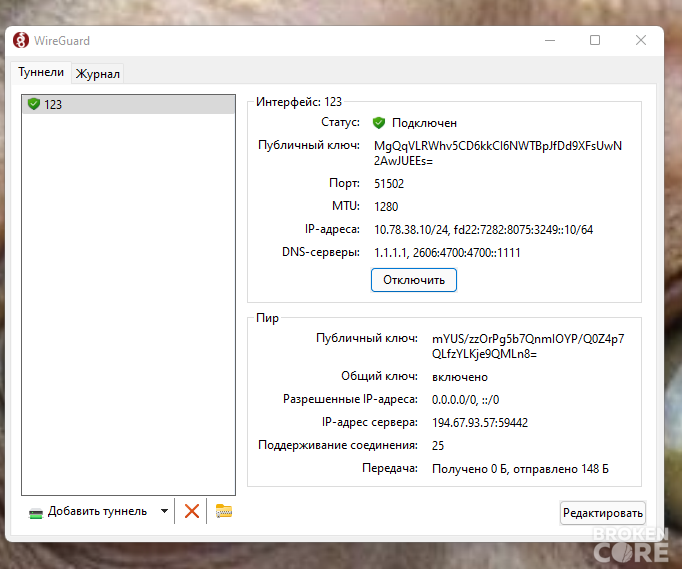This screenshot has height=569, width=682.
Task: Click the MTU value 1280
Action: point(386,207)
